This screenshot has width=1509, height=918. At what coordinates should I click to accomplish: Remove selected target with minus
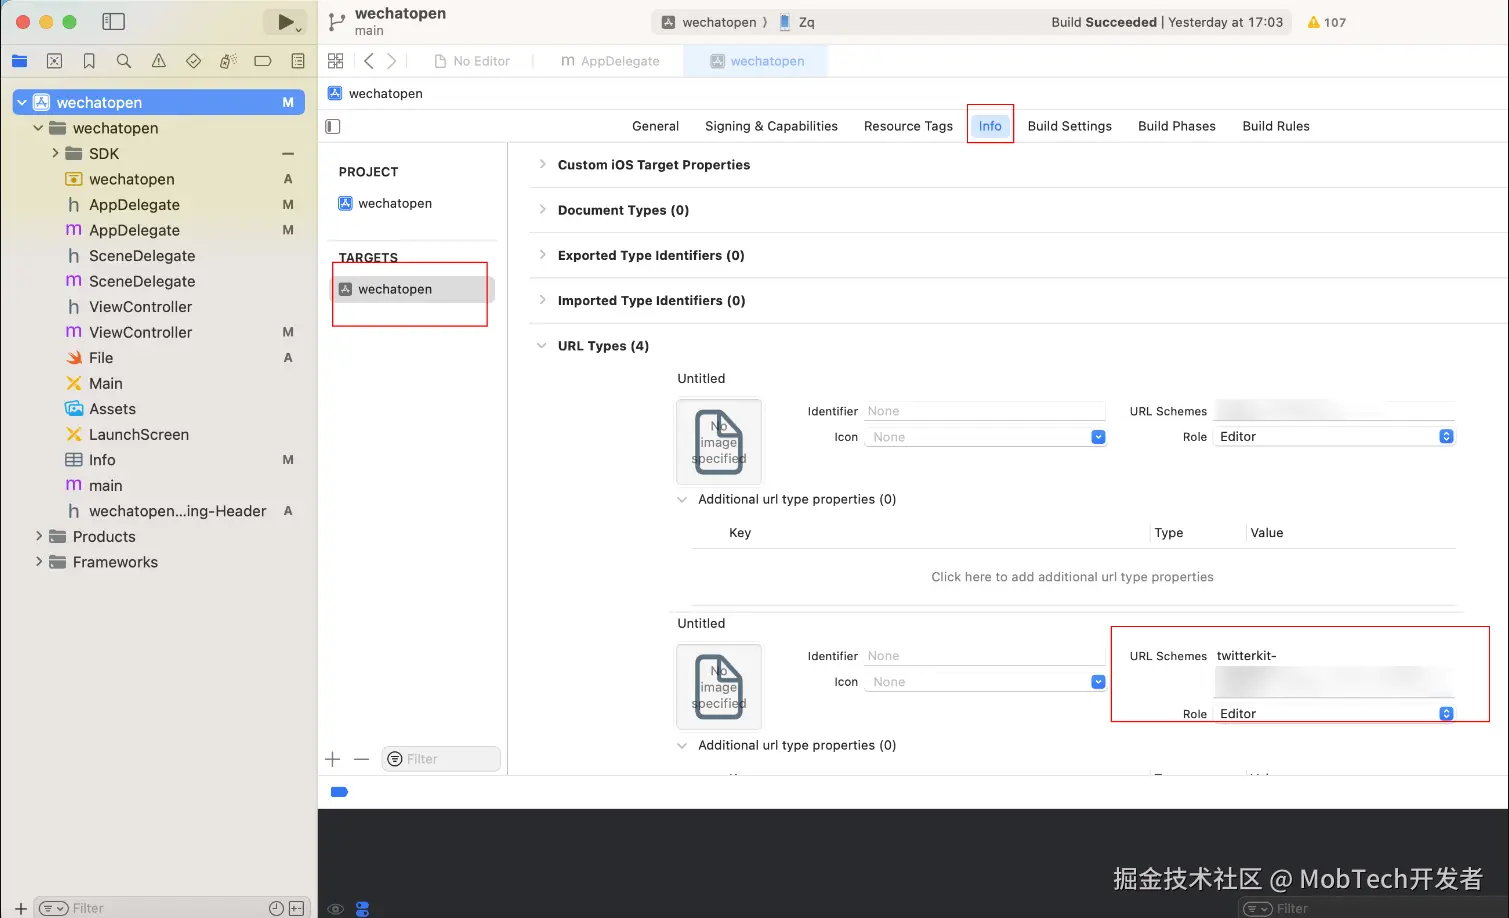click(x=361, y=759)
